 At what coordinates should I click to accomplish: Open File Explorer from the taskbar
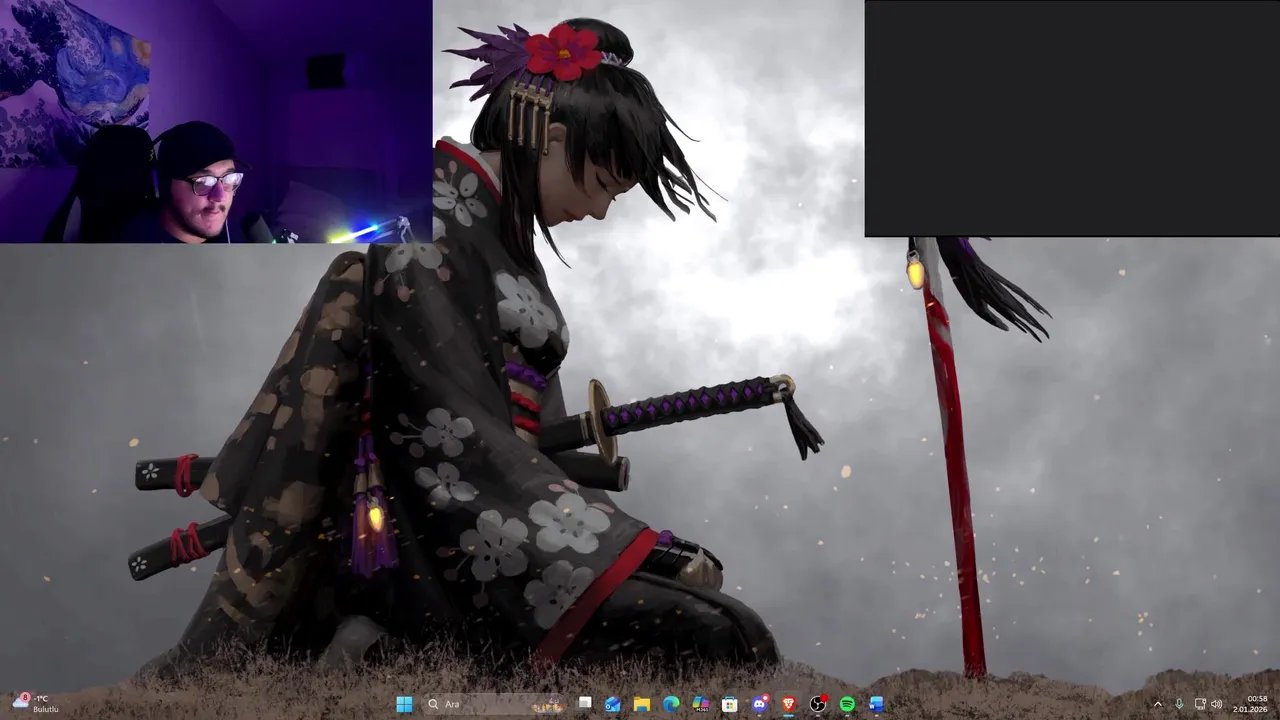click(x=642, y=704)
